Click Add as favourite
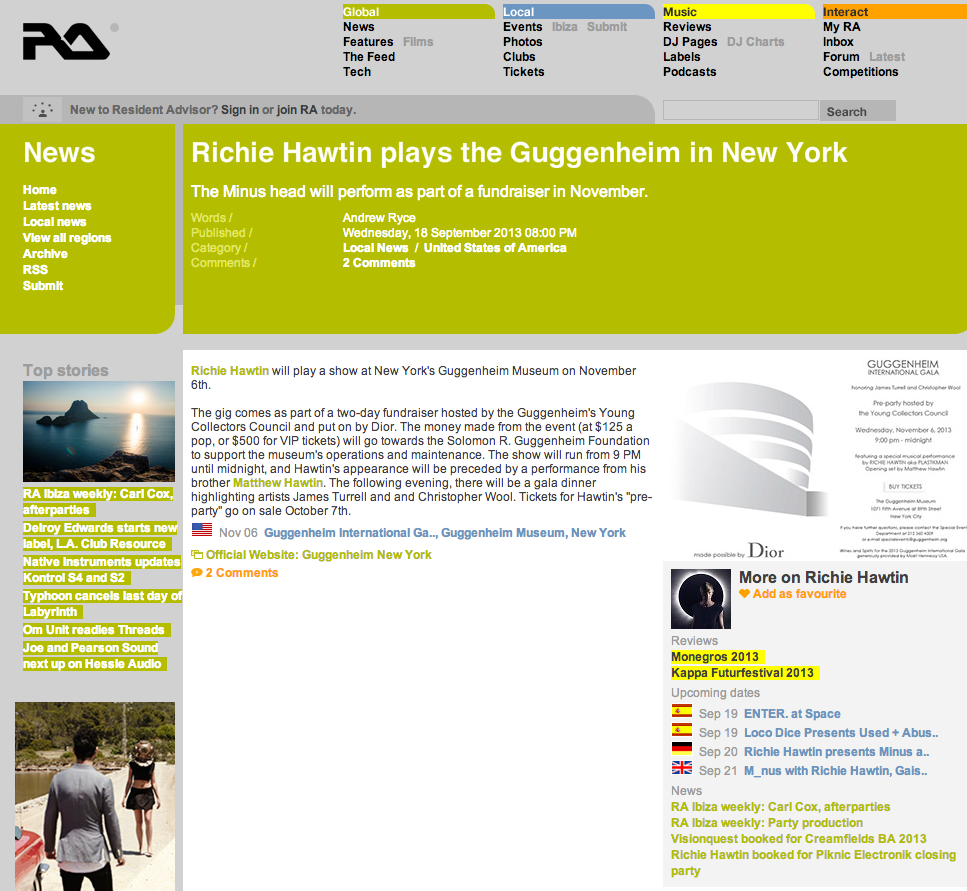967x891 pixels. pos(799,594)
